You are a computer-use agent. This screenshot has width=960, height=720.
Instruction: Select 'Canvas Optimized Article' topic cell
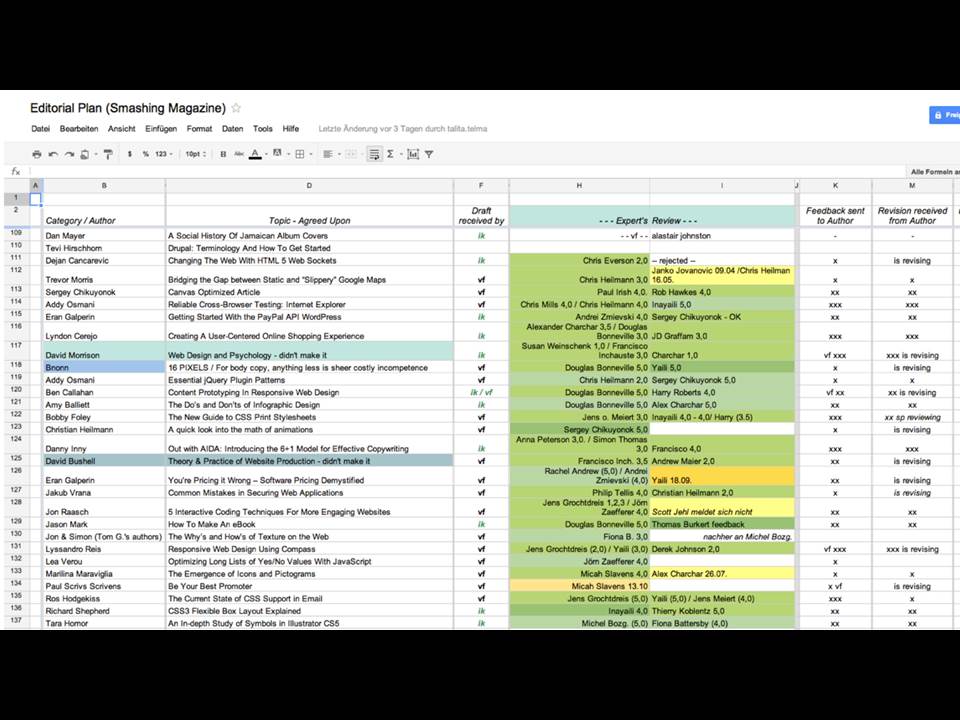(x=309, y=292)
